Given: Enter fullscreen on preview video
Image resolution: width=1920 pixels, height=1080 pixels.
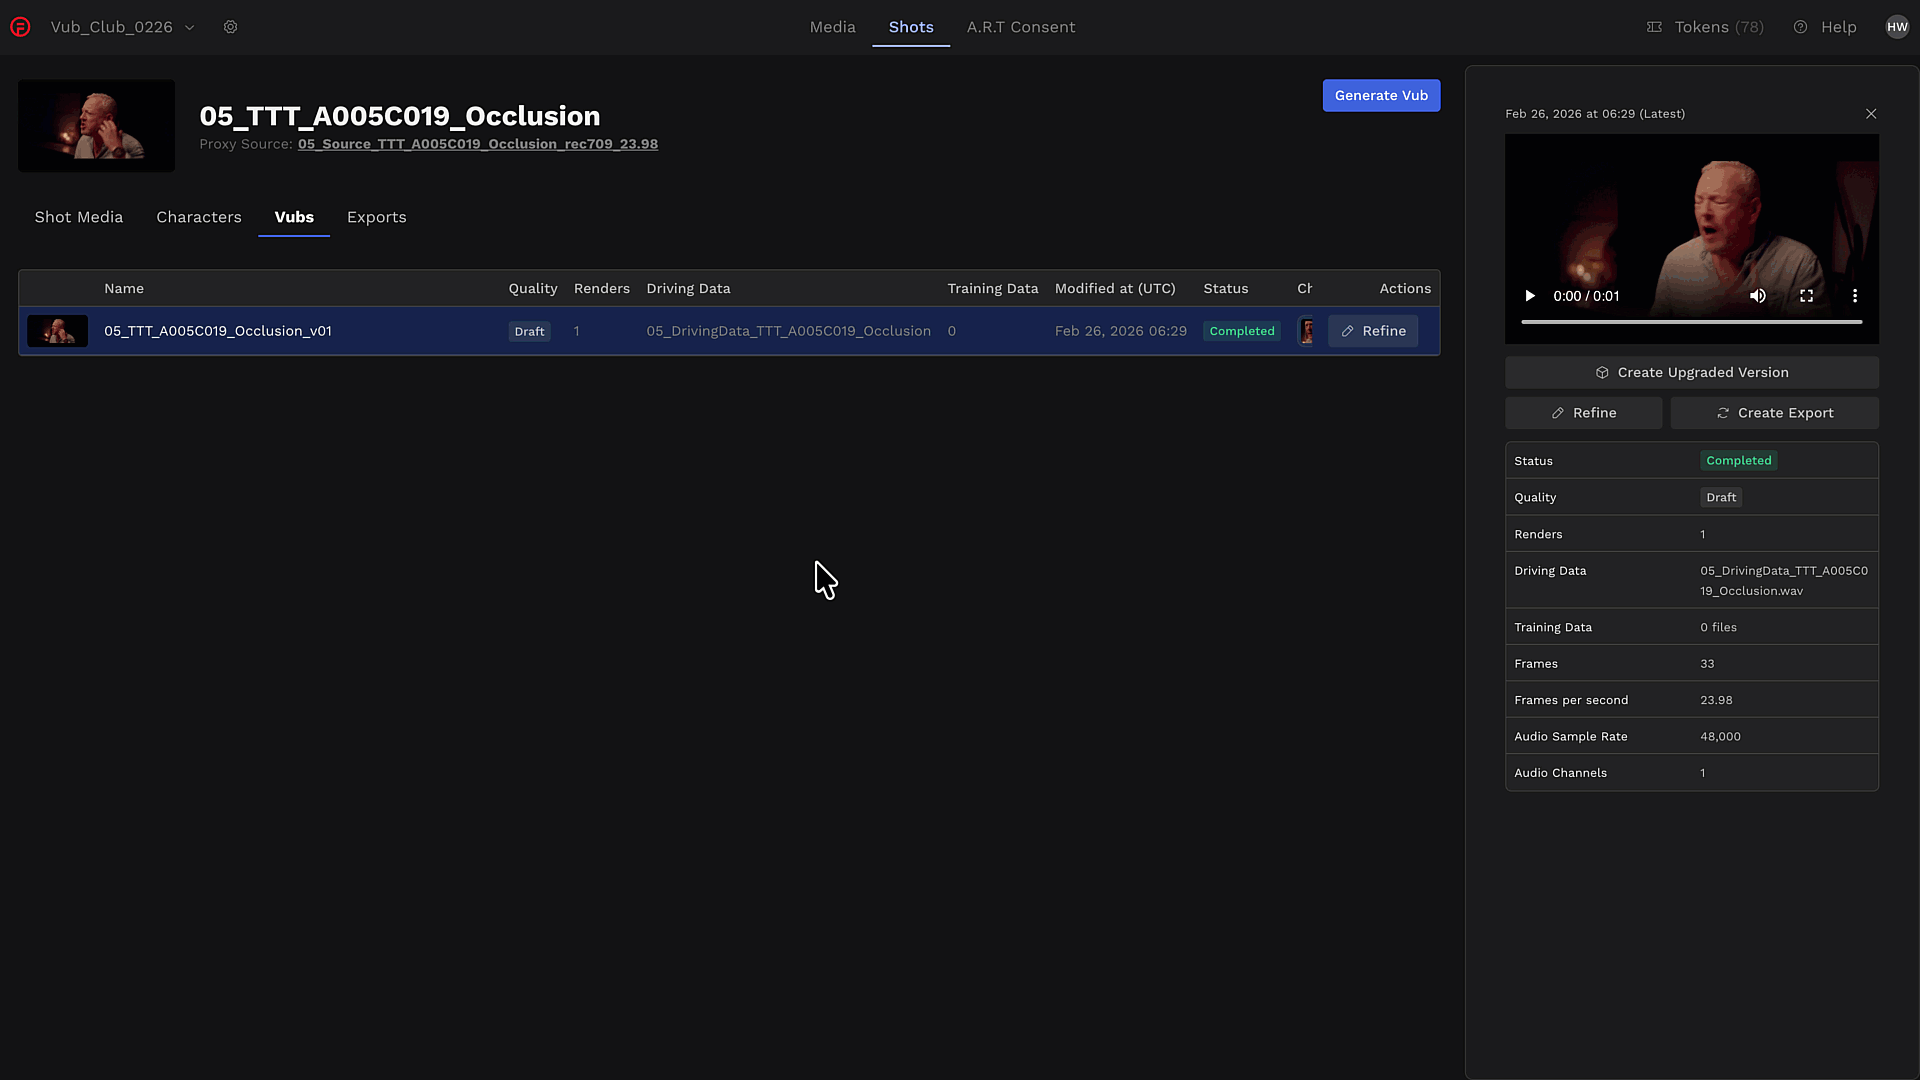Looking at the screenshot, I should point(1806,296).
